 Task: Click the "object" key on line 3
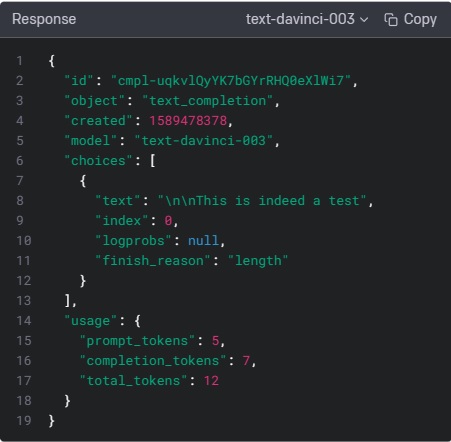point(94,101)
